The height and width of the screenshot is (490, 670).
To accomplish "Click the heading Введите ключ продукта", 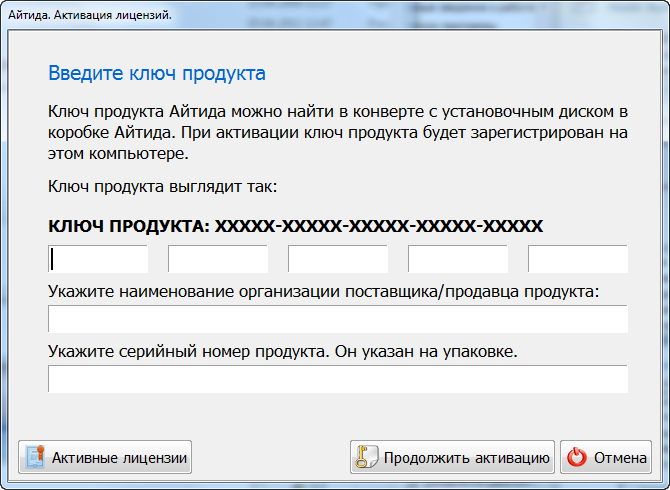I will tap(157, 73).
